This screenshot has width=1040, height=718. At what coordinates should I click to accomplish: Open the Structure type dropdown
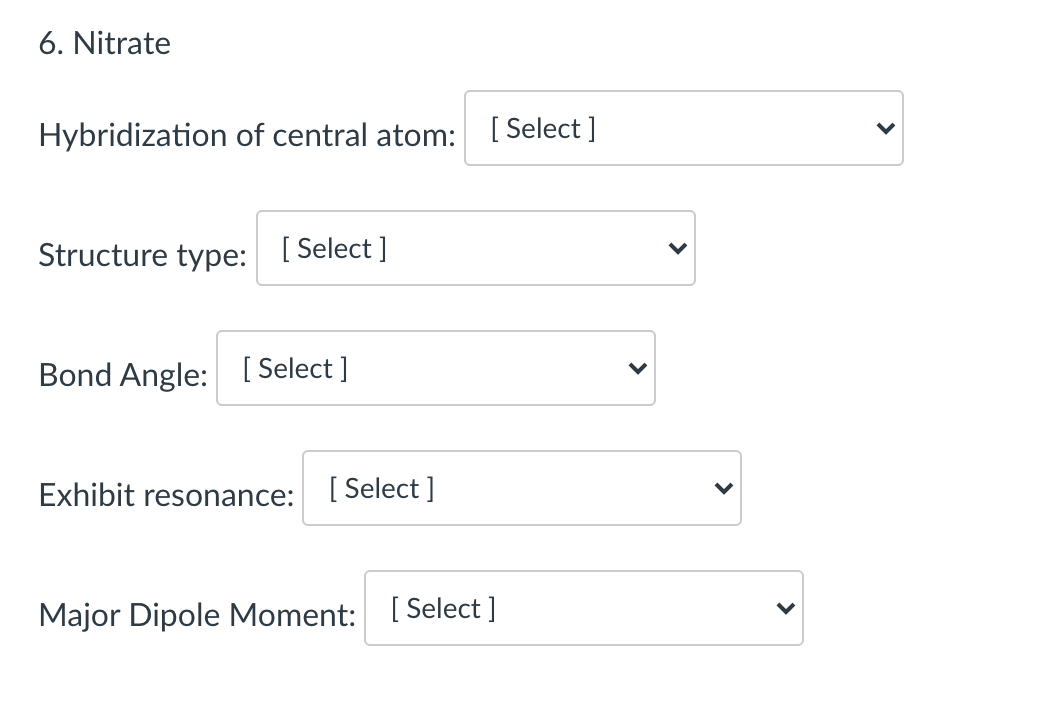pos(475,248)
